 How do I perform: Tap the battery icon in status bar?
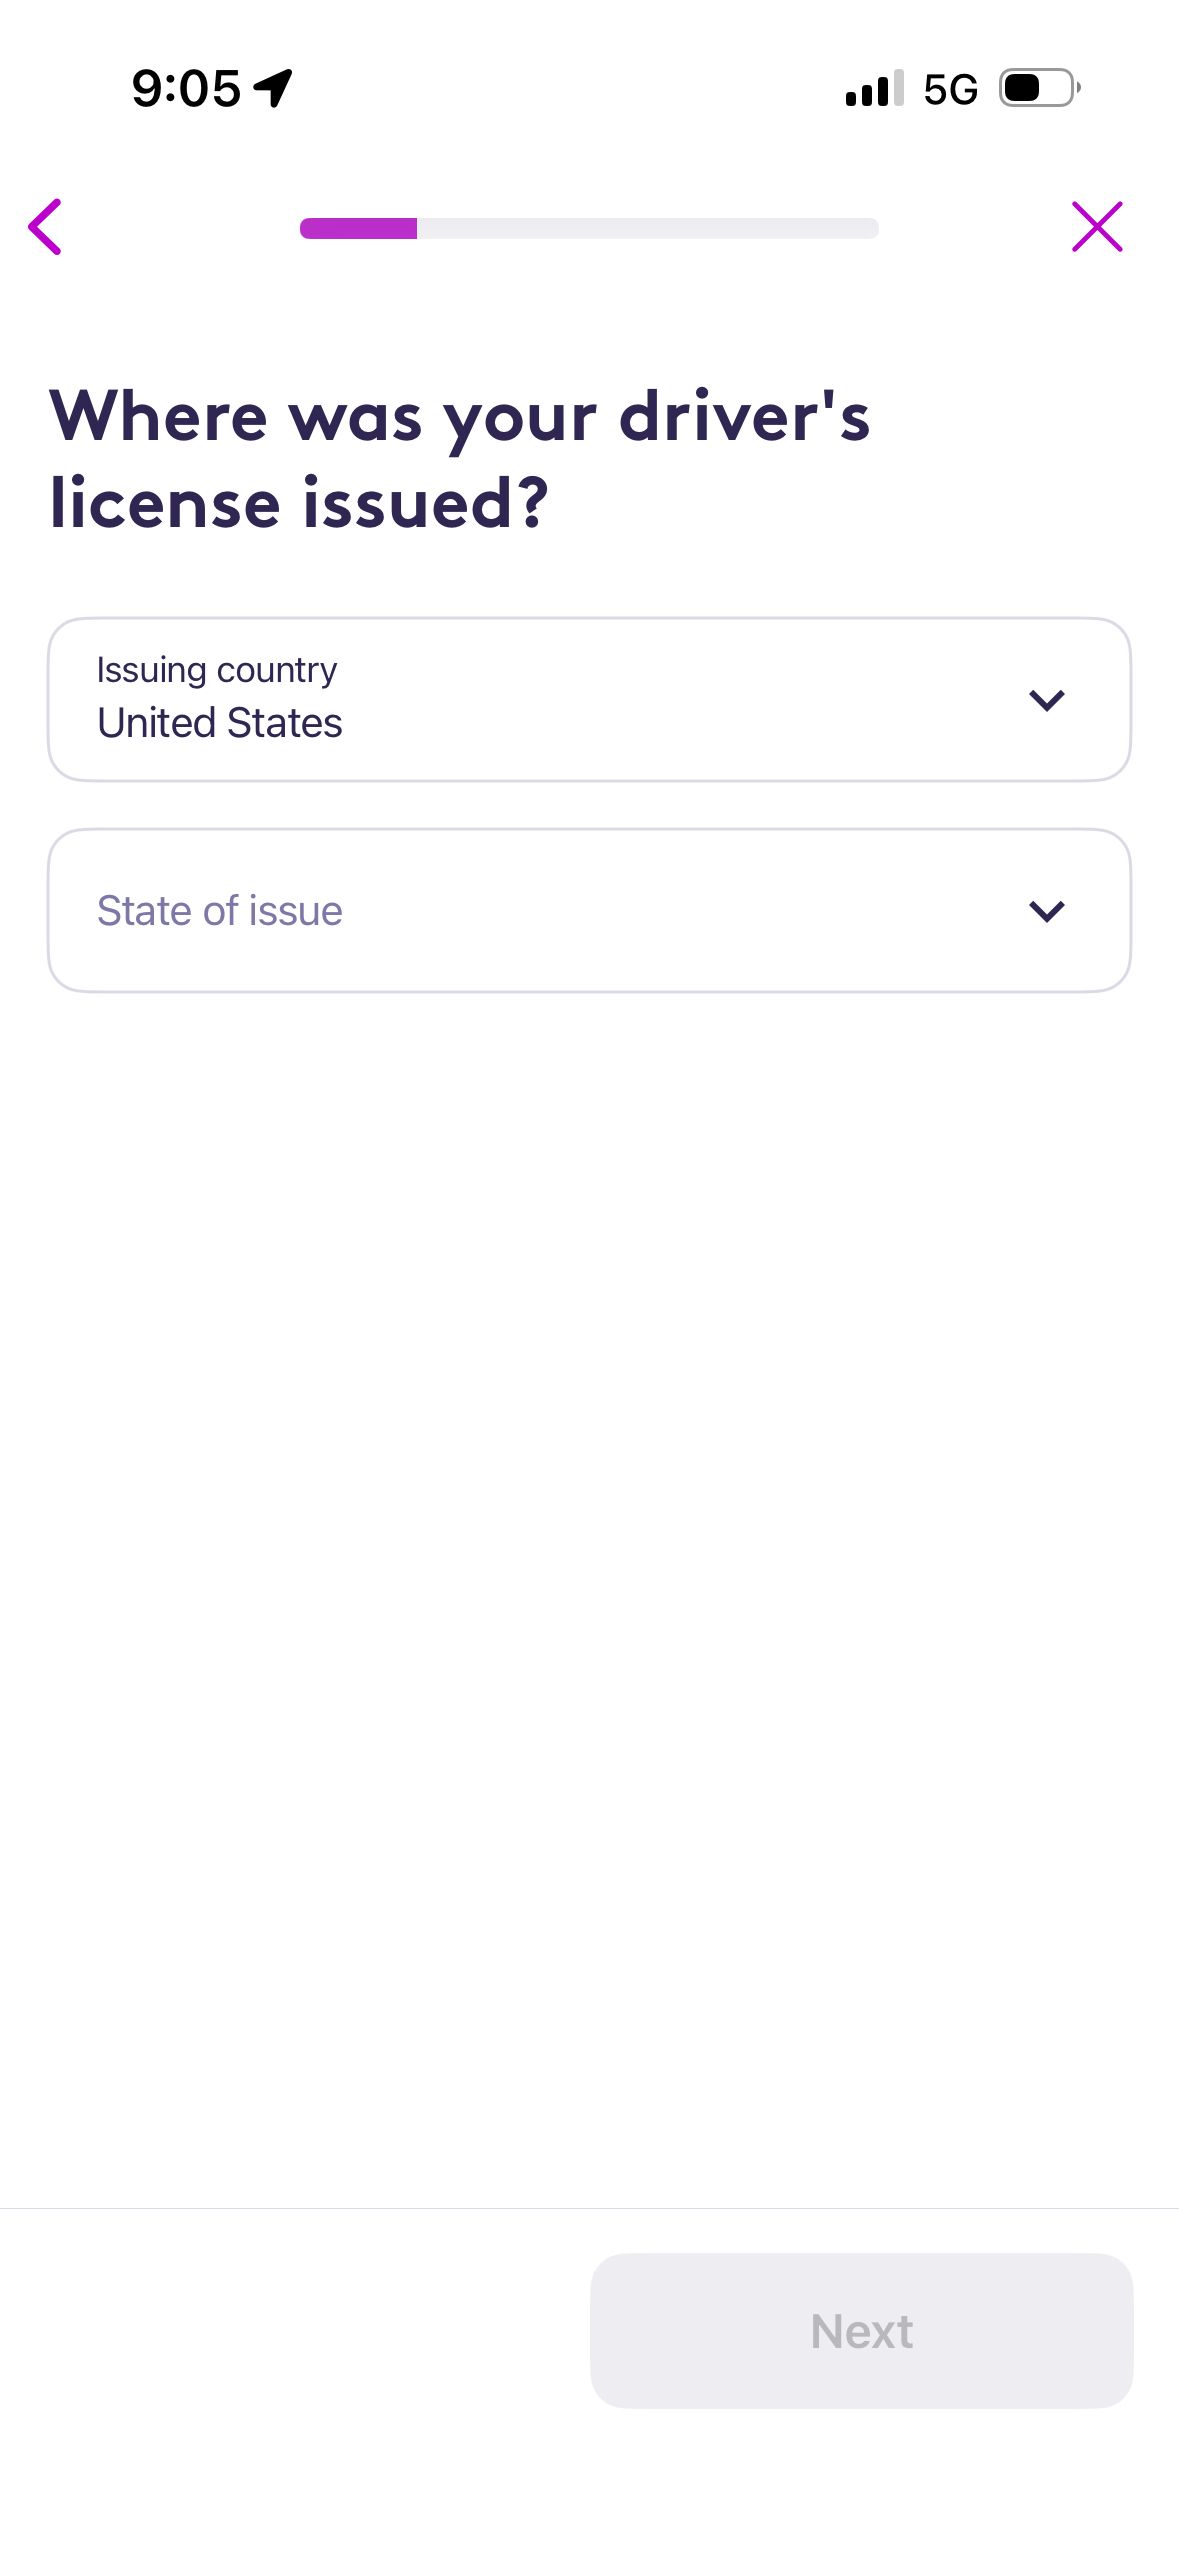tap(1040, 88)
